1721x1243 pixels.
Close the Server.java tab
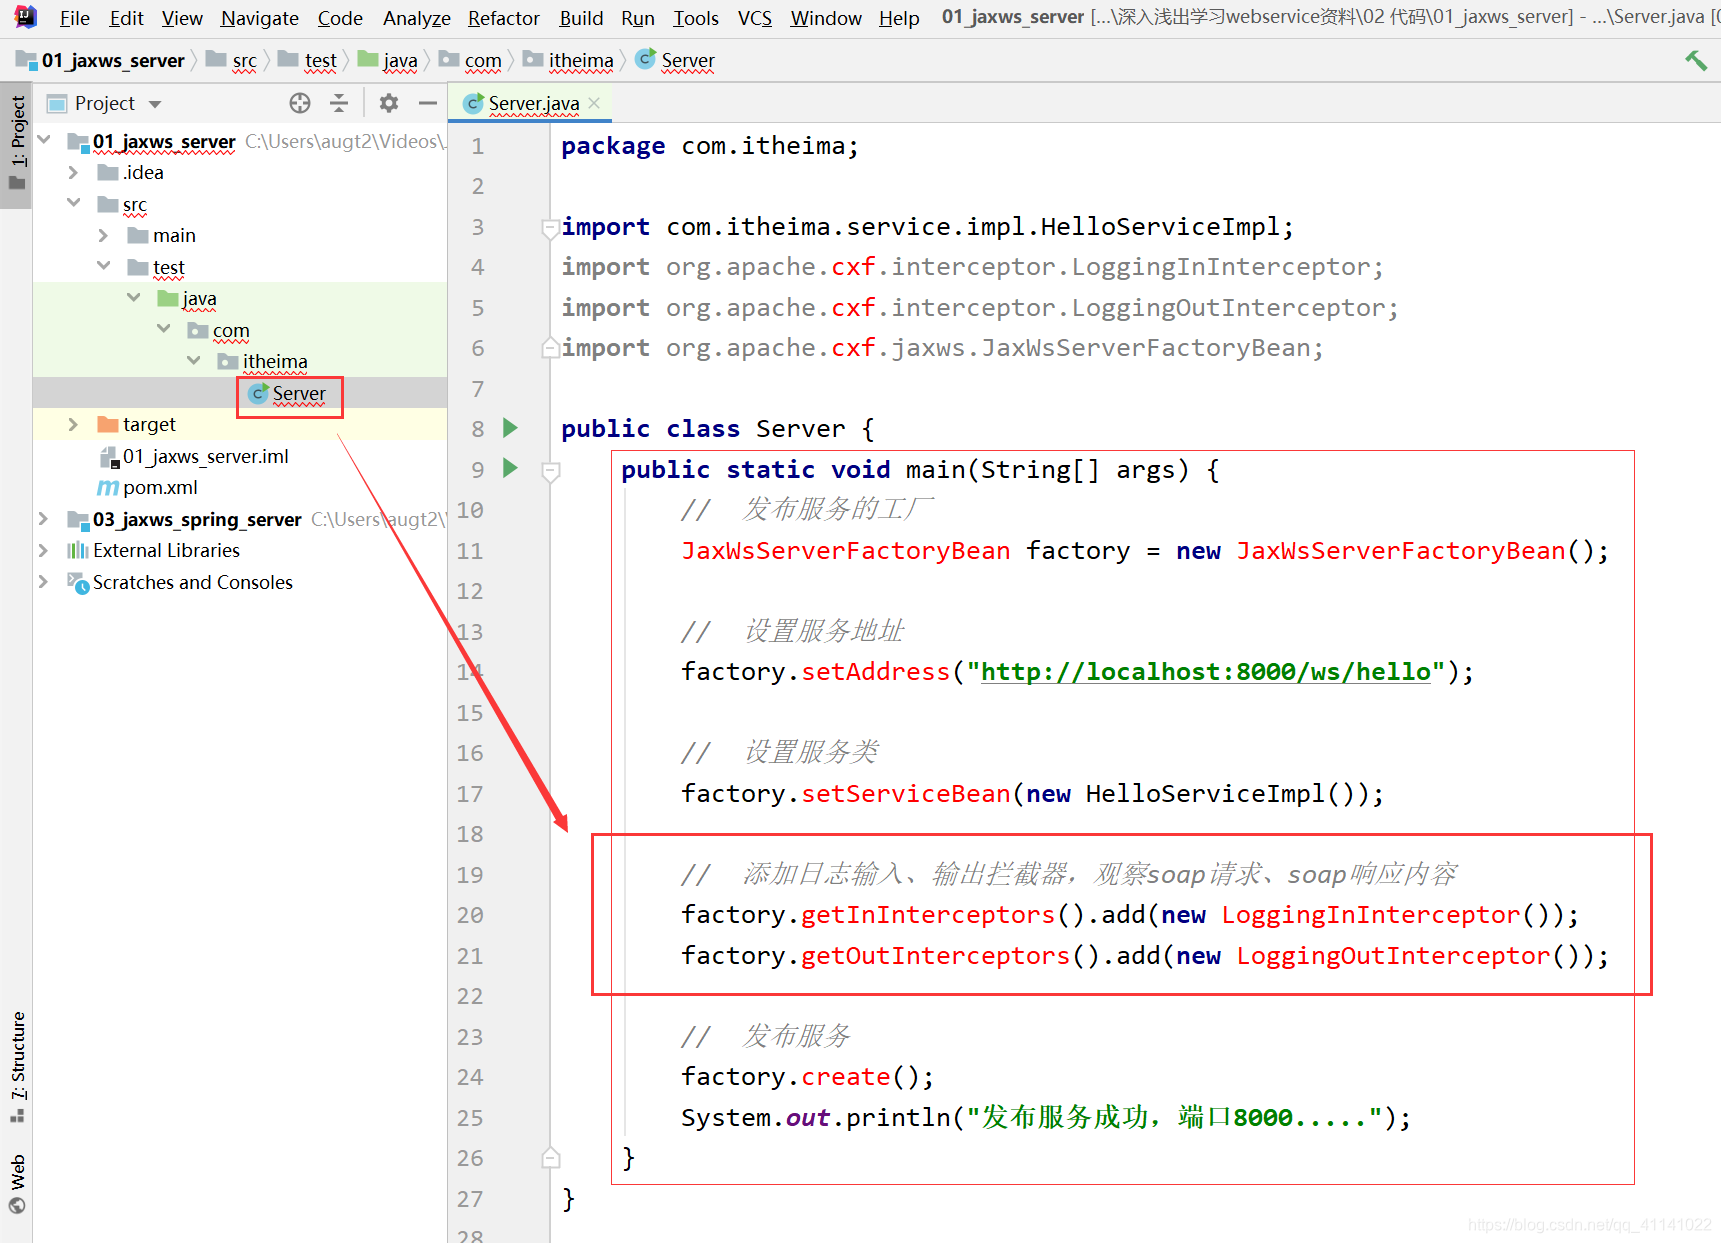pyautogui.click(x=594, y=103)
